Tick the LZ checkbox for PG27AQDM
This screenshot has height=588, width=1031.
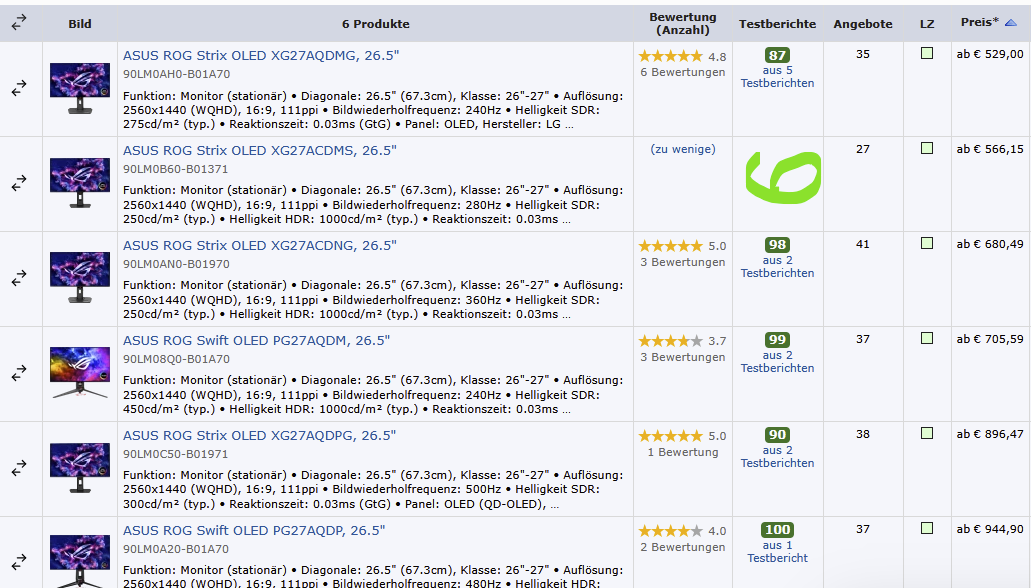[x=927, y=338]
